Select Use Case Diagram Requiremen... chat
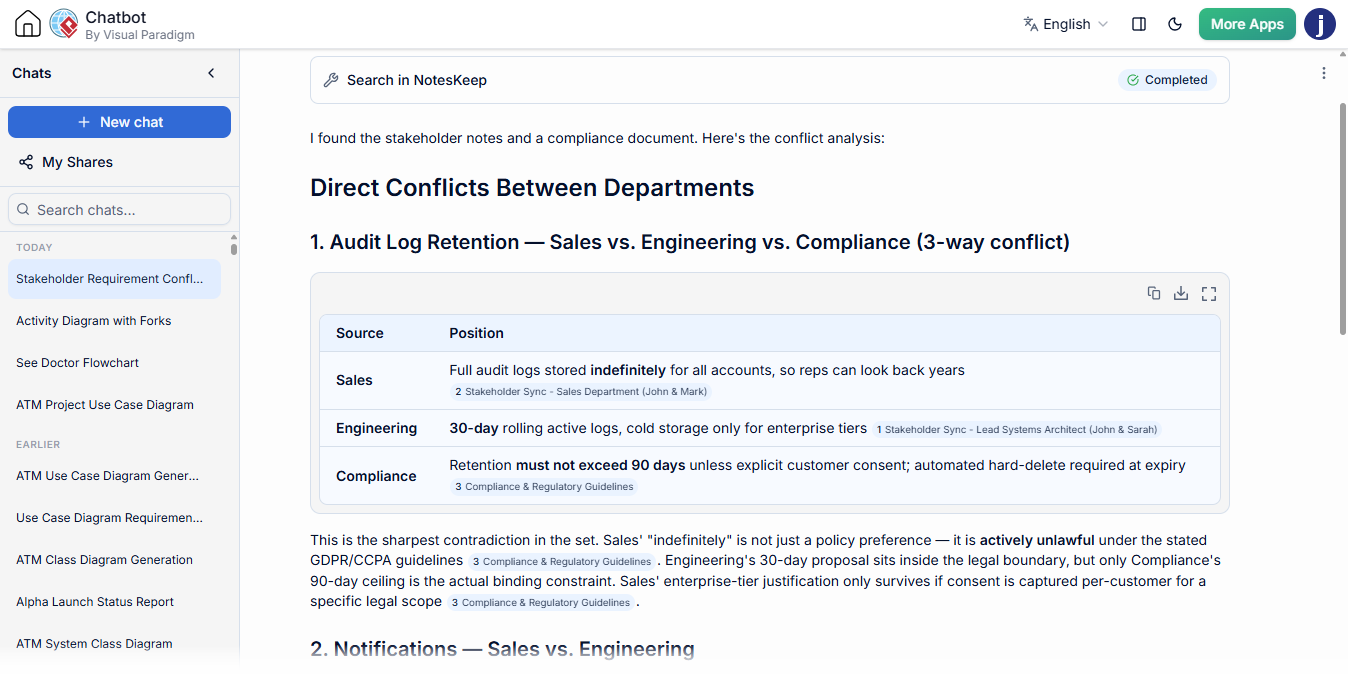The image size is (1348, 675). pos(114,518)
